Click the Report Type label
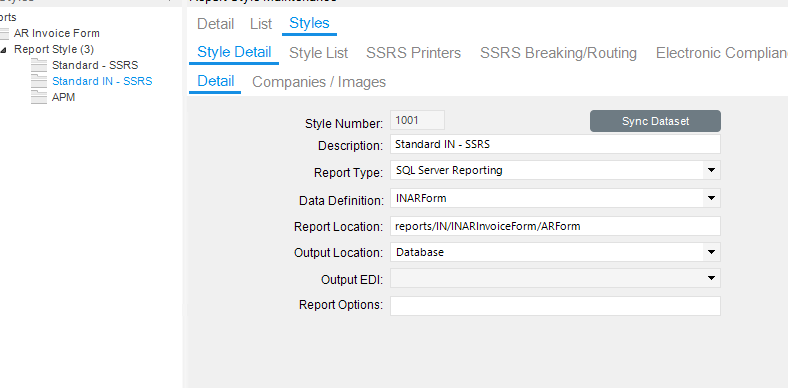The height and width of the screenshot is (388, 788). (x=348, y=173)
